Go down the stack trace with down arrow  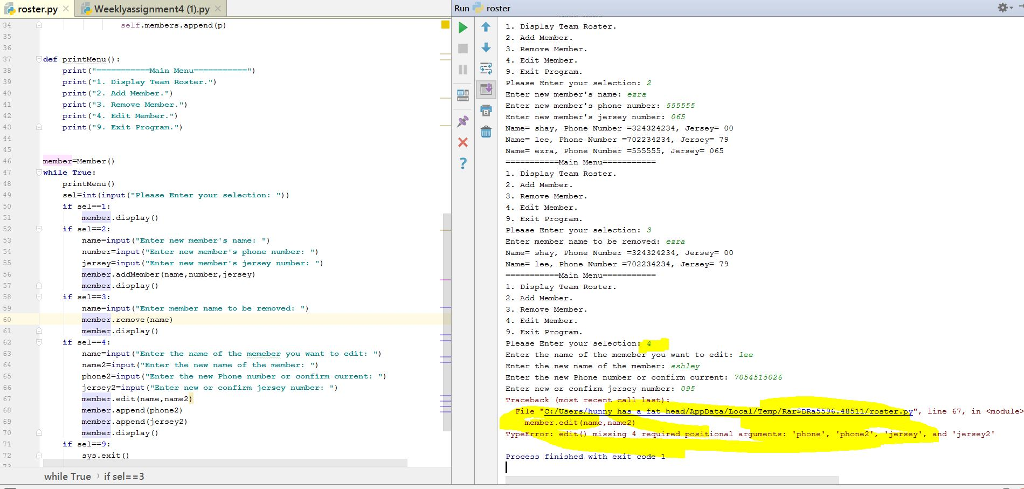click(x=486, y=47)
